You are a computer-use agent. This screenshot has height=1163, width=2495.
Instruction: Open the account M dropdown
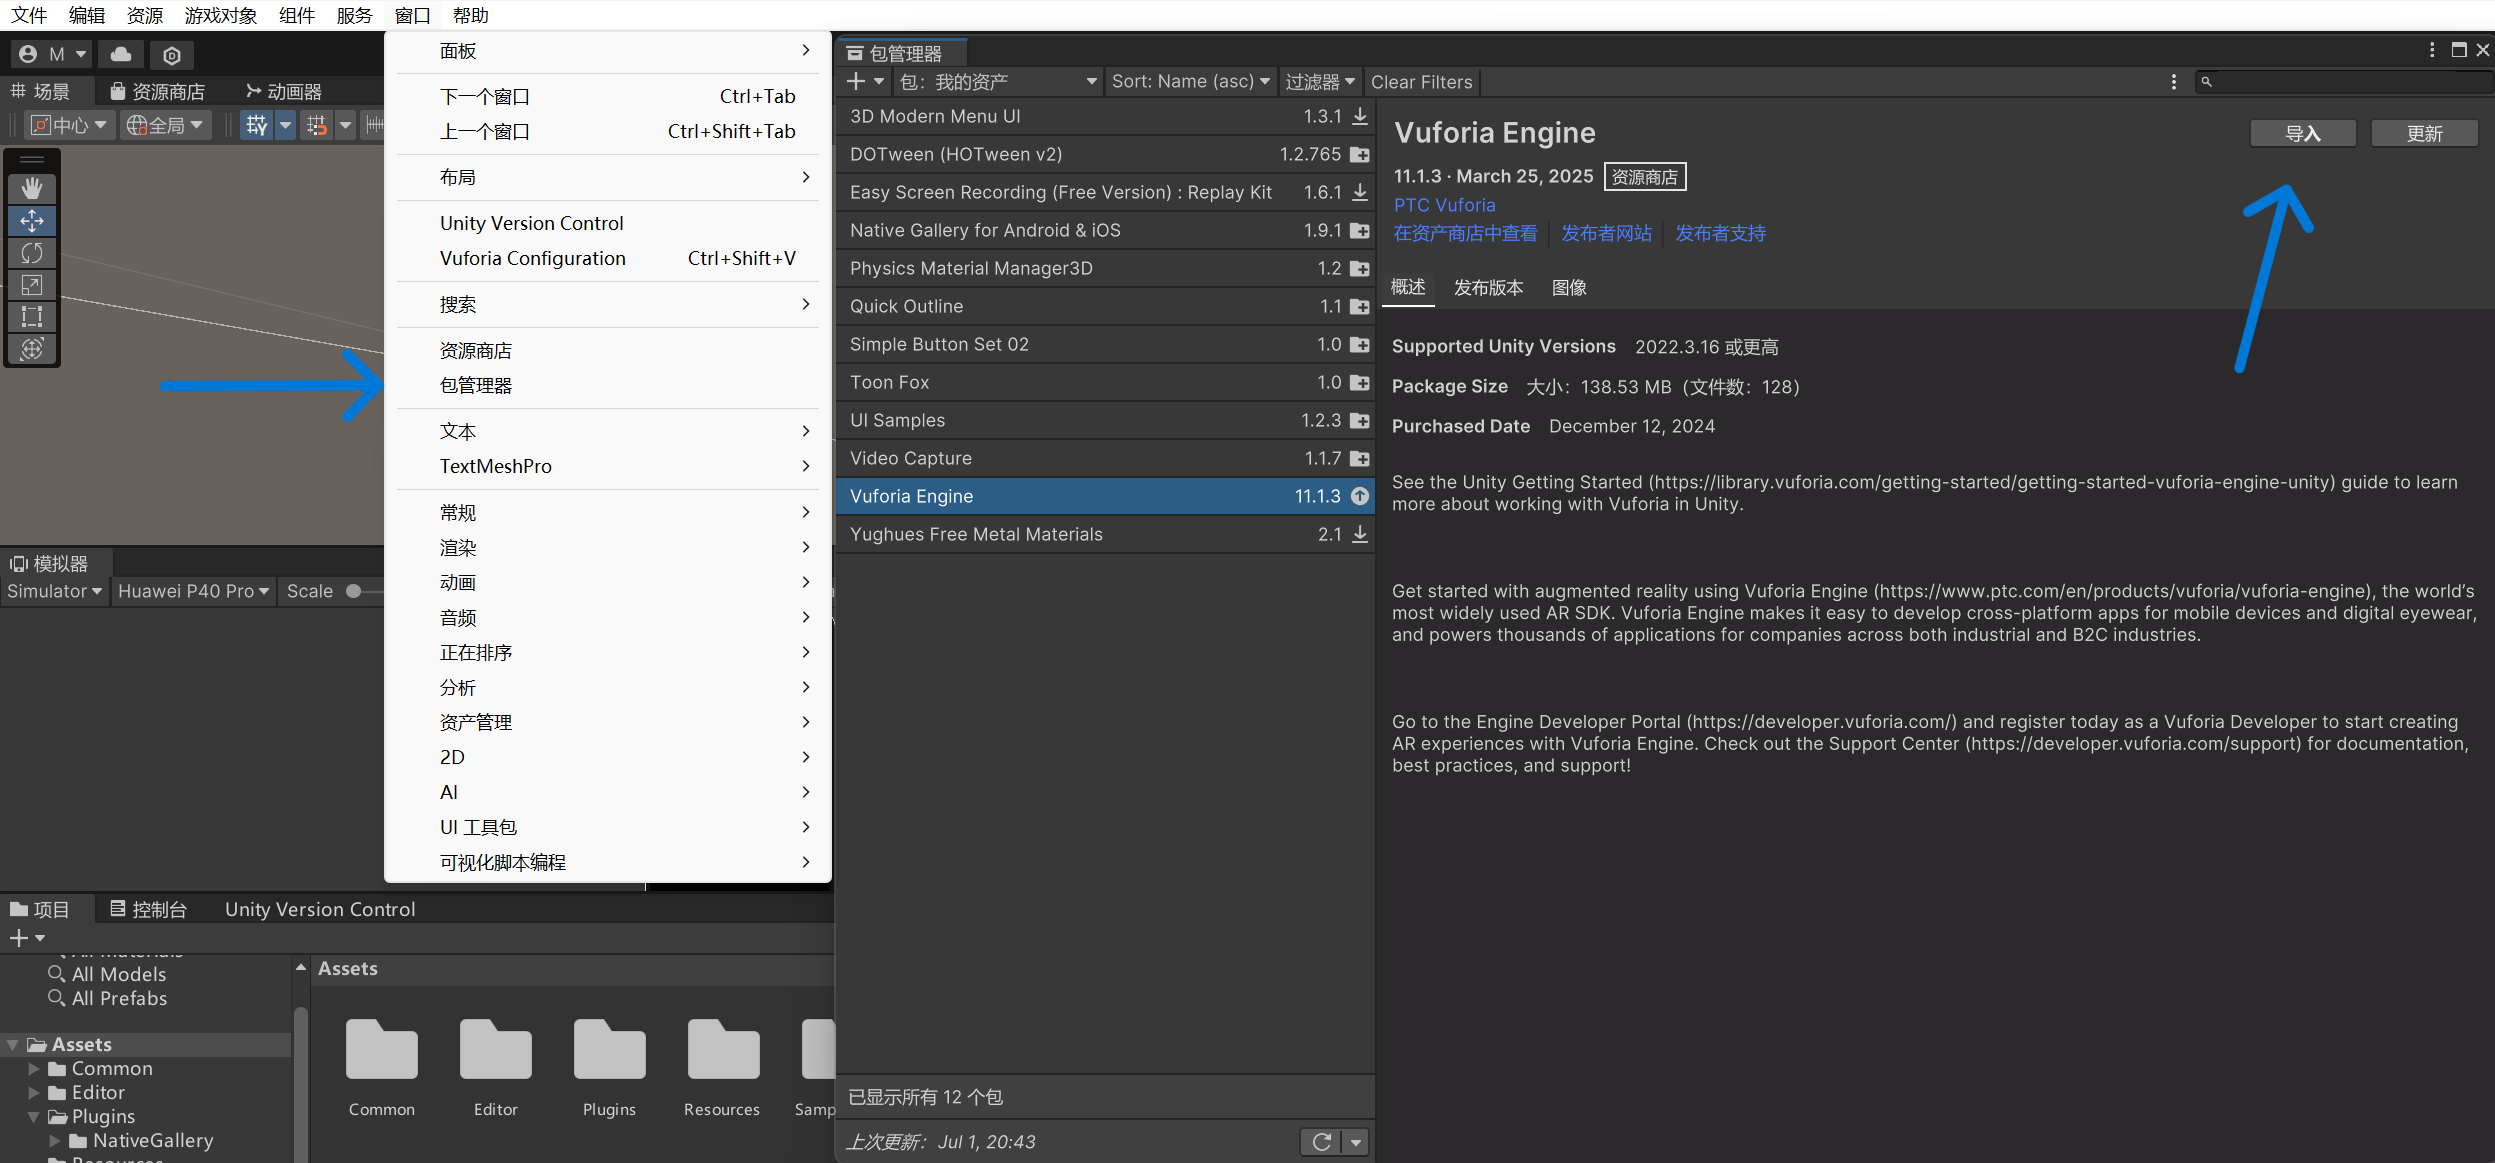click(x=54, y=54)
